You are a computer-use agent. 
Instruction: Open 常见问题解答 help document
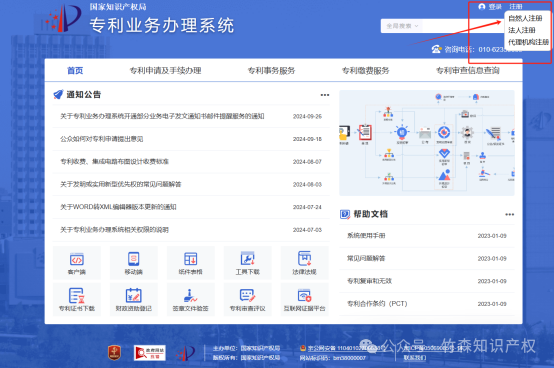point(427,258)
